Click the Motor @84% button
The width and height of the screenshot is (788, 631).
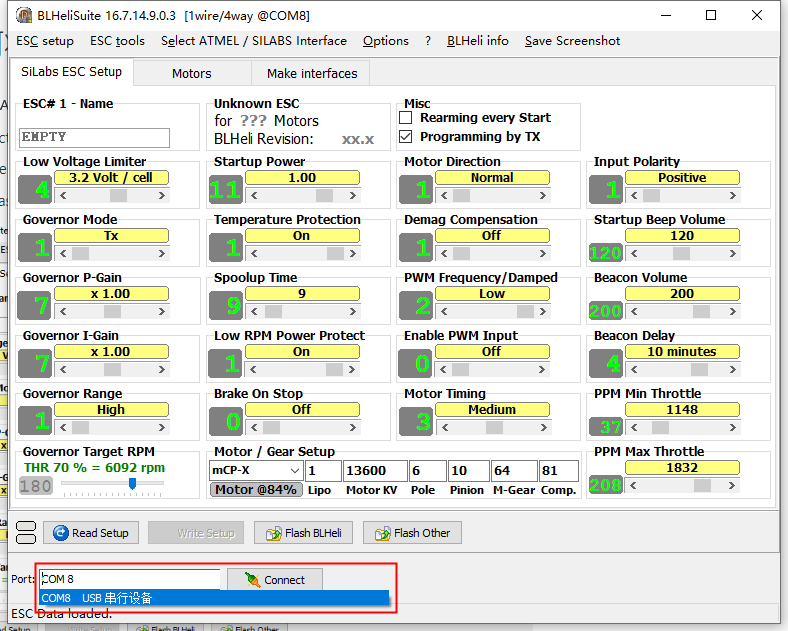pyautogui.click(x=256, y=489)
